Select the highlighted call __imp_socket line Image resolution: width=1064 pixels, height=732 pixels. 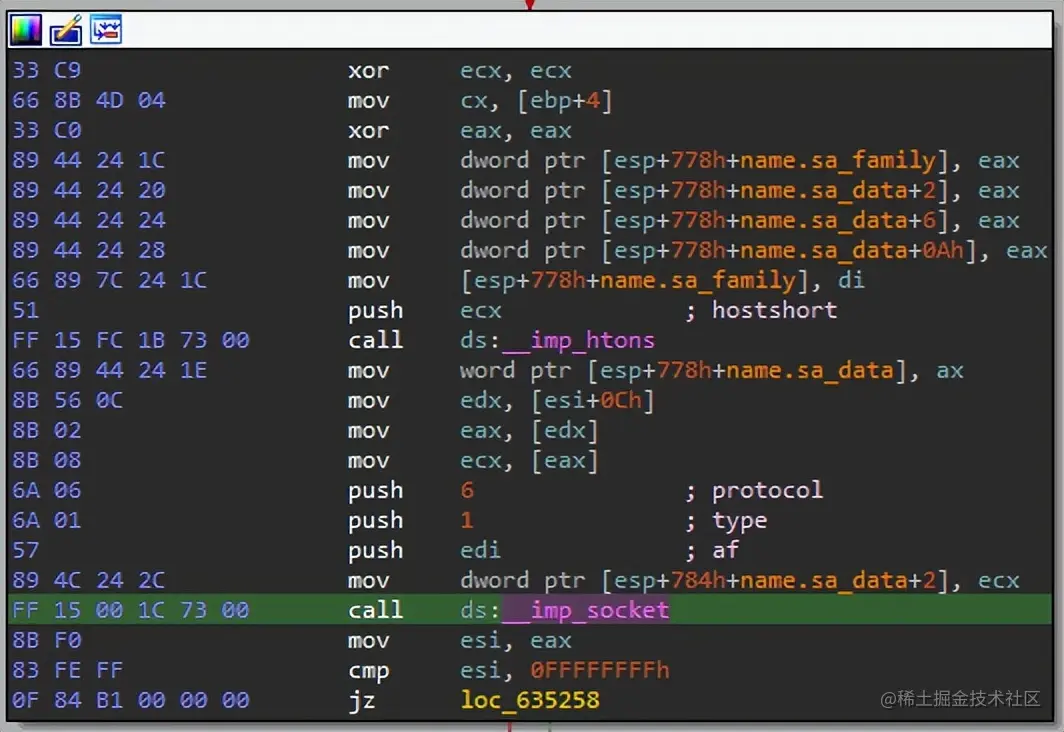click(530, 609)
